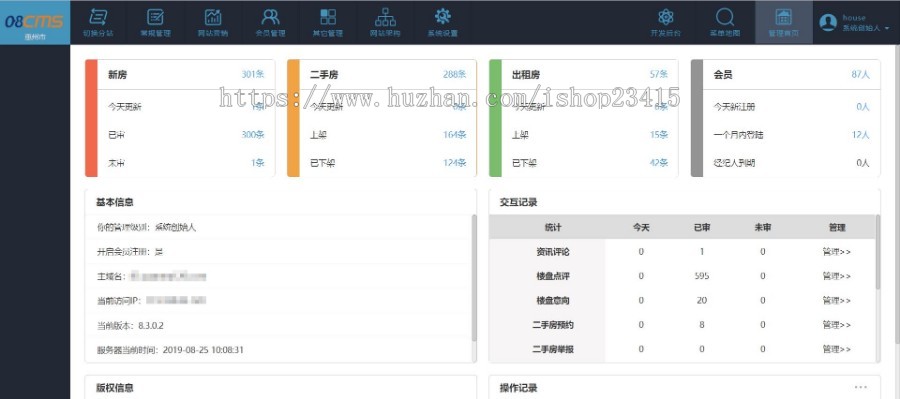Click the 基本信息 panel scrollbar
Screen dimensions: 900x399
(474, 278)
